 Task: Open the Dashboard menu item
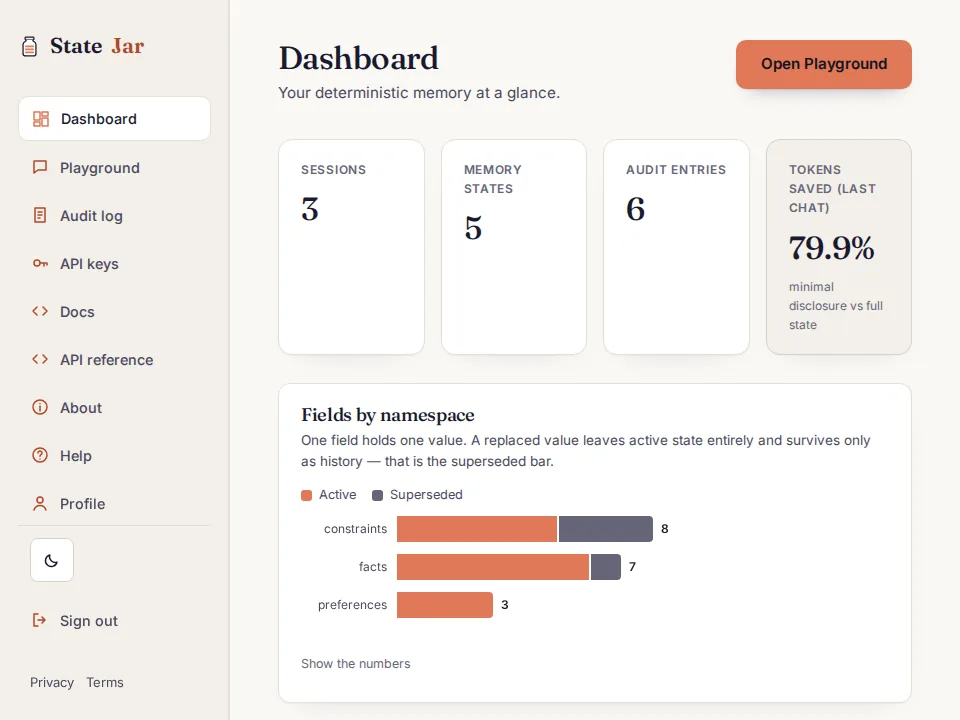tap(114, 119)
